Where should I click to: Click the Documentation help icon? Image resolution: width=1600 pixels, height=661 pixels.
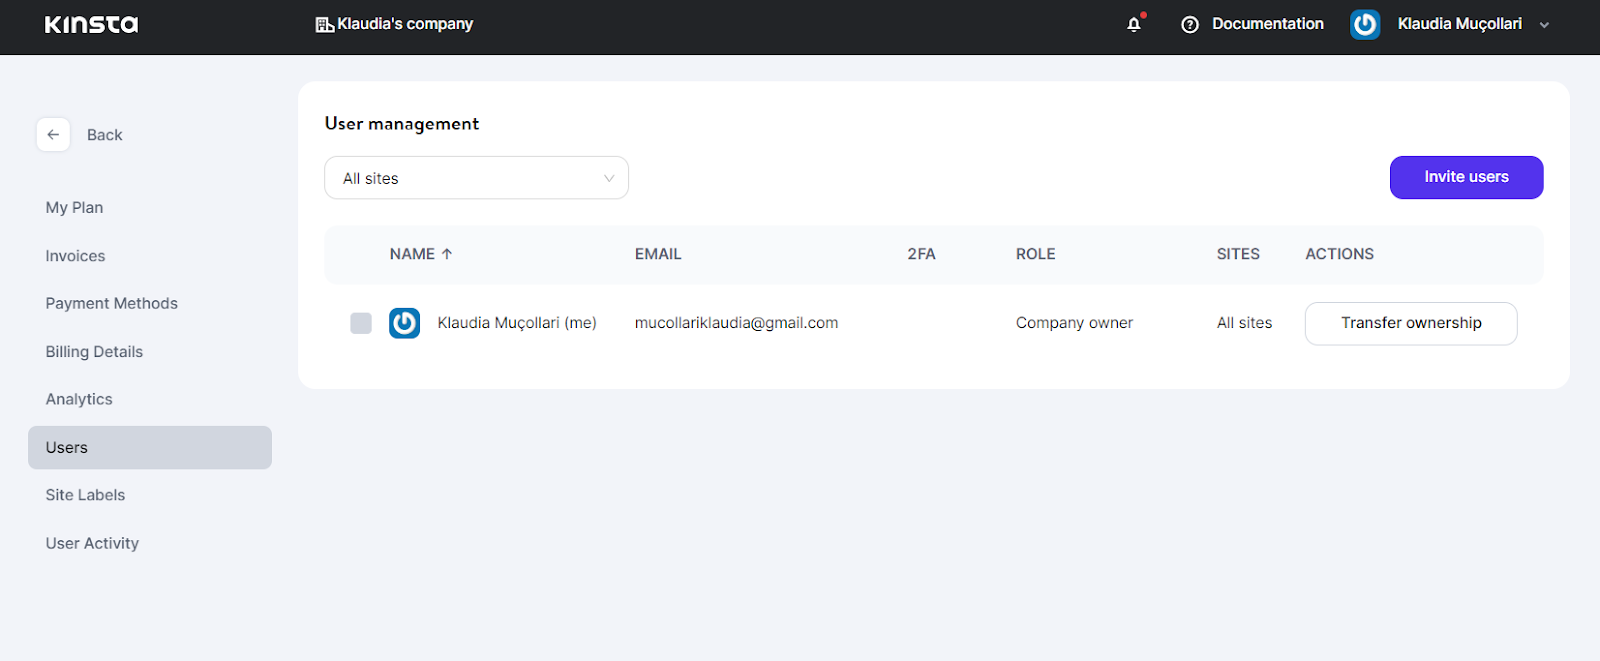[x=1190, y=24]
